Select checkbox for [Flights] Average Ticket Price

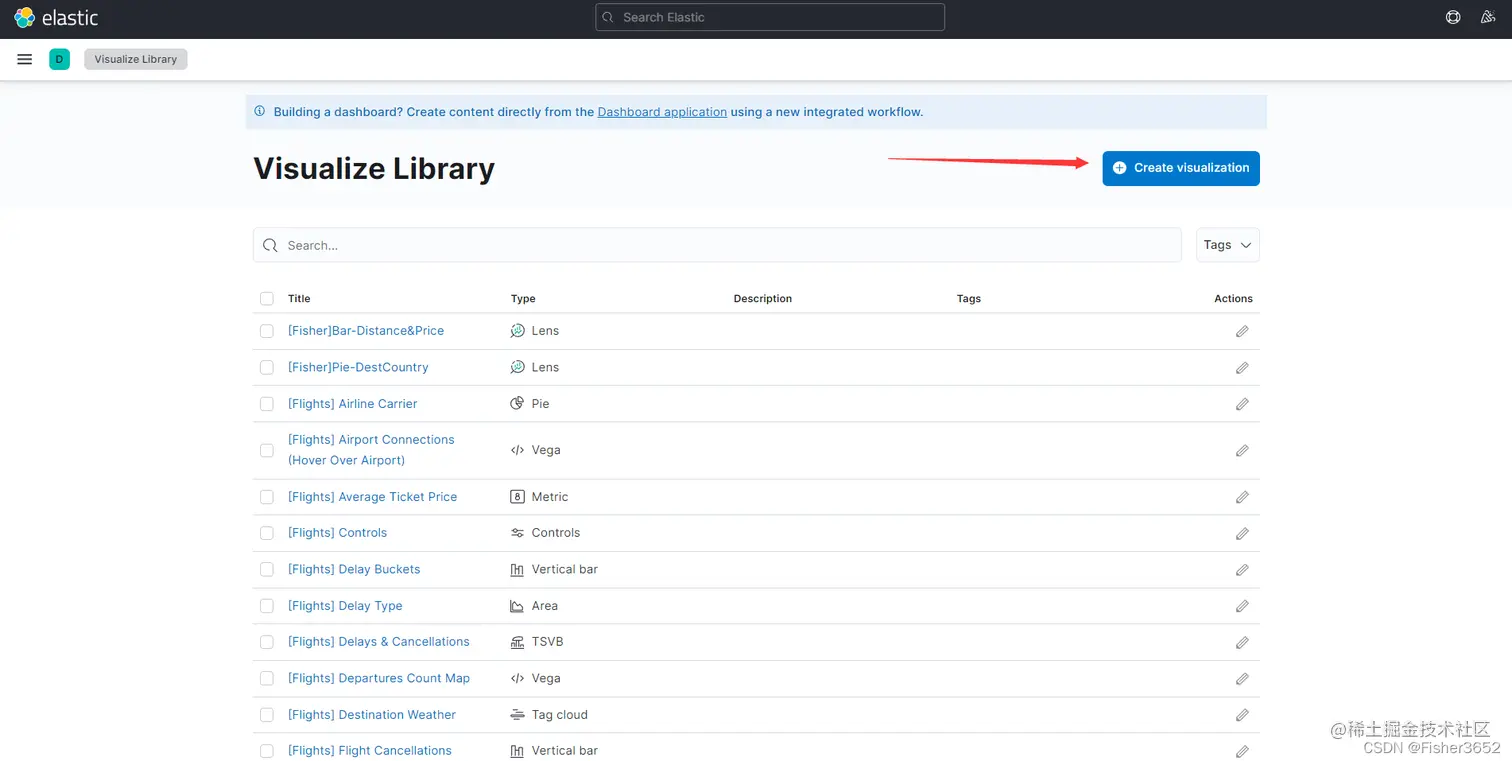click(266, 497)
